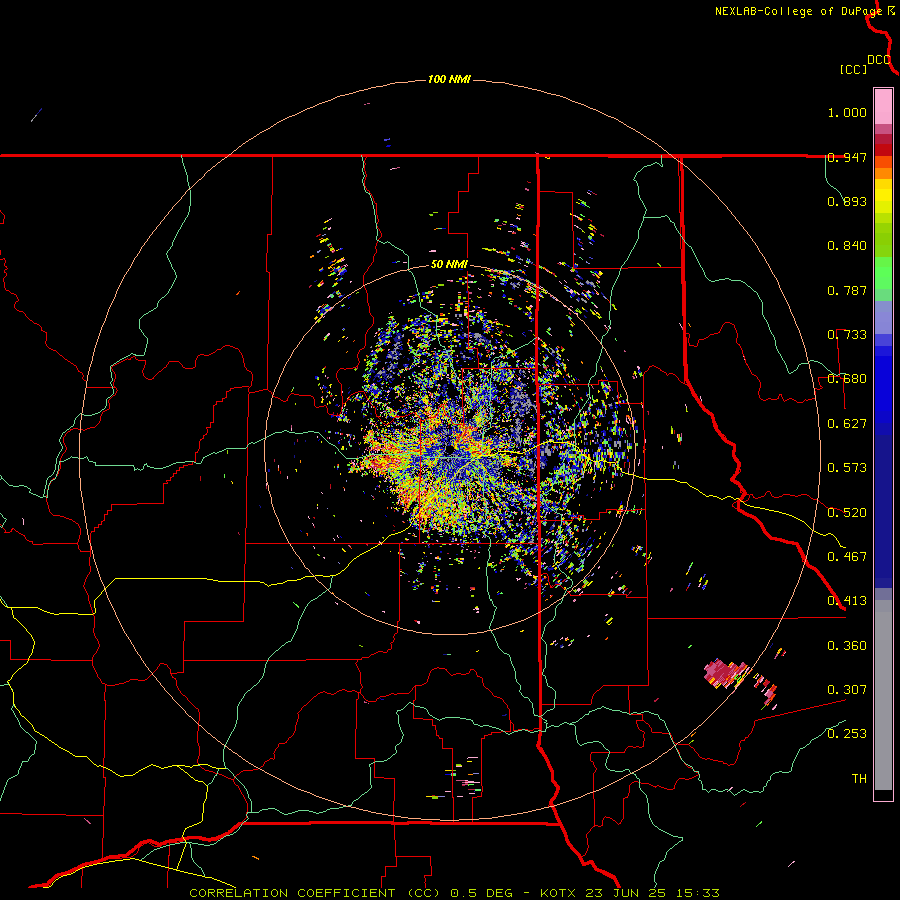Click the 0.413 scale value

tap(847, 601)
